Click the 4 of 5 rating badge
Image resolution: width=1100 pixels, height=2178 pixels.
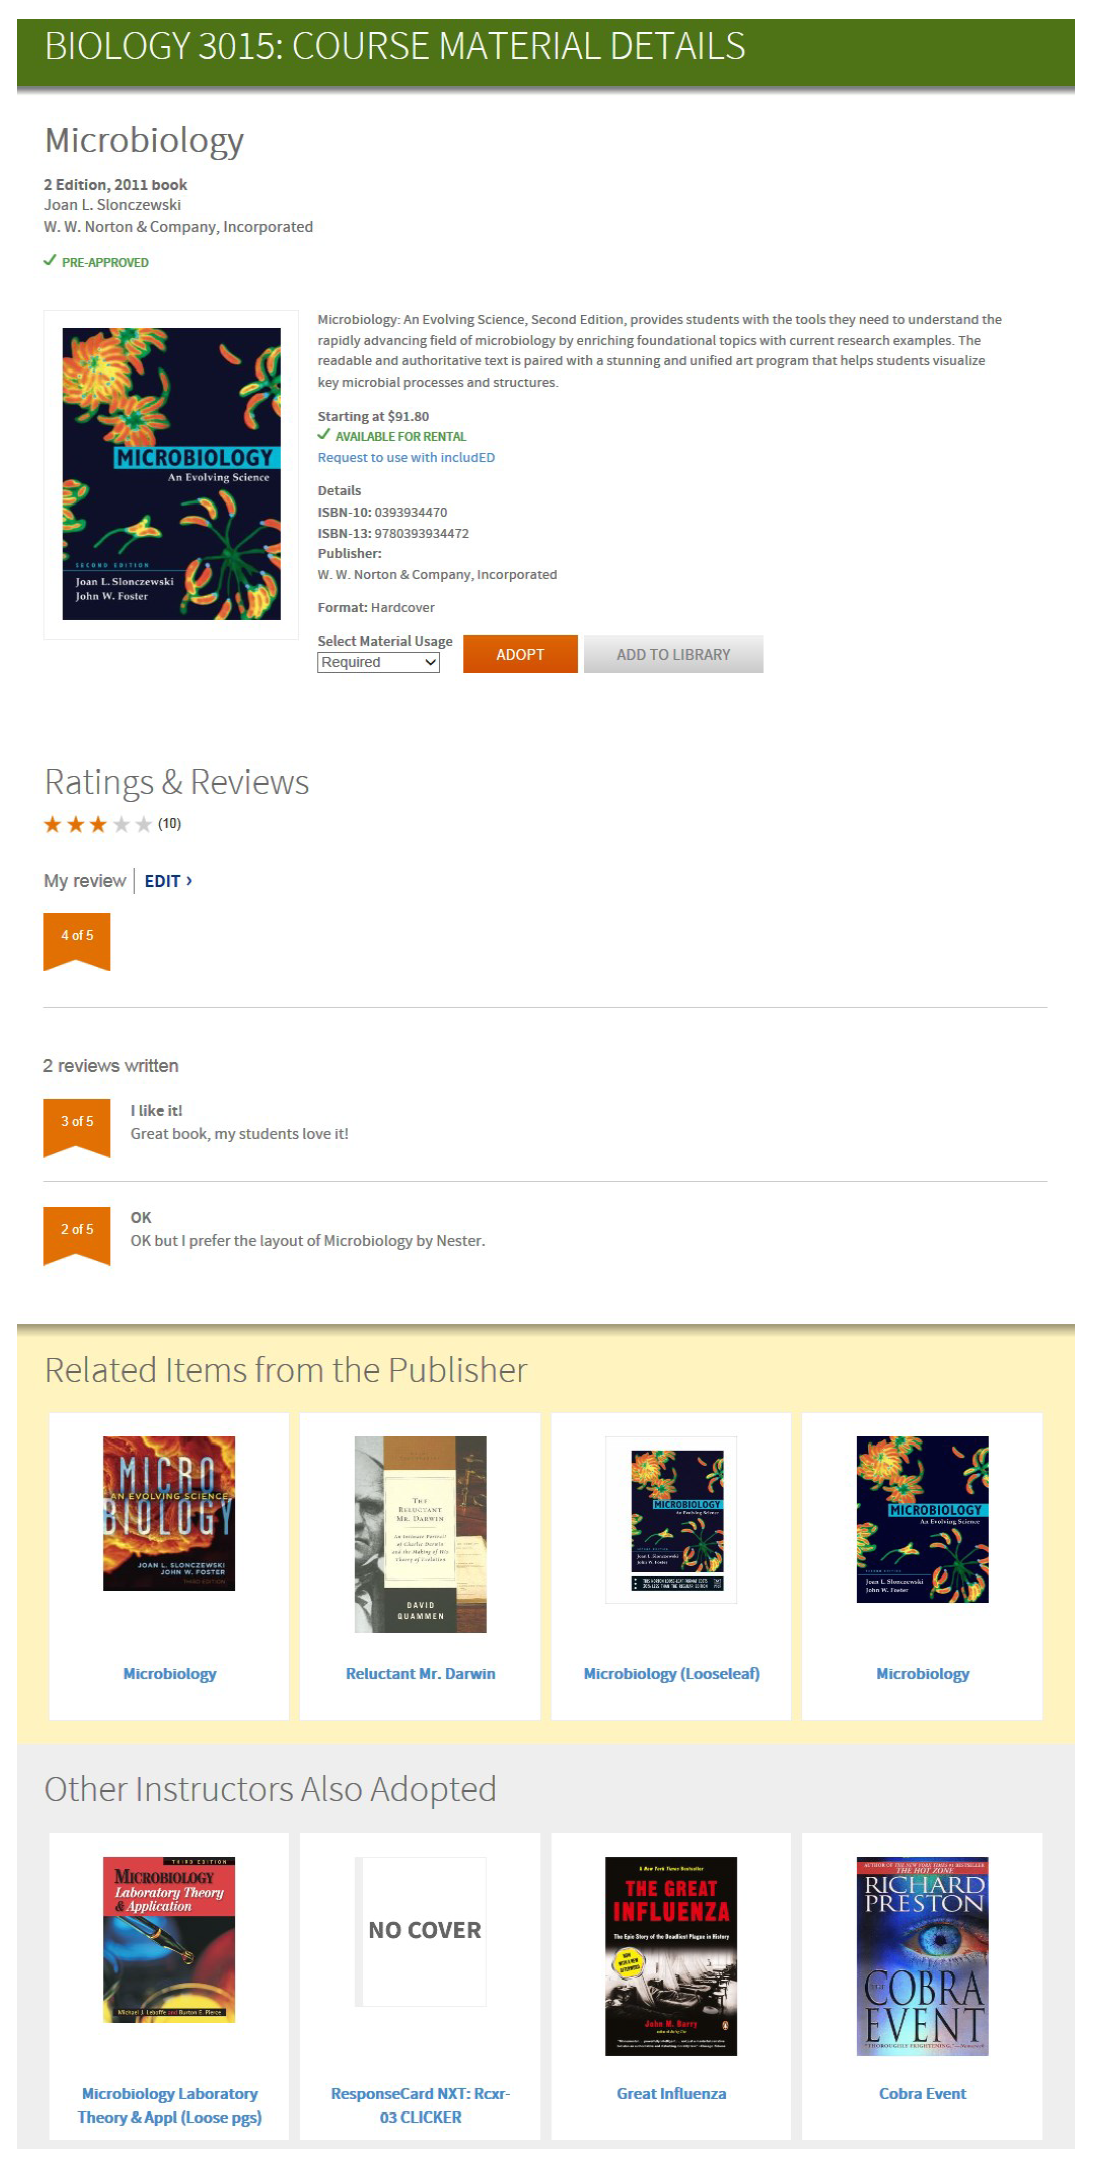[x=76, y=941]
